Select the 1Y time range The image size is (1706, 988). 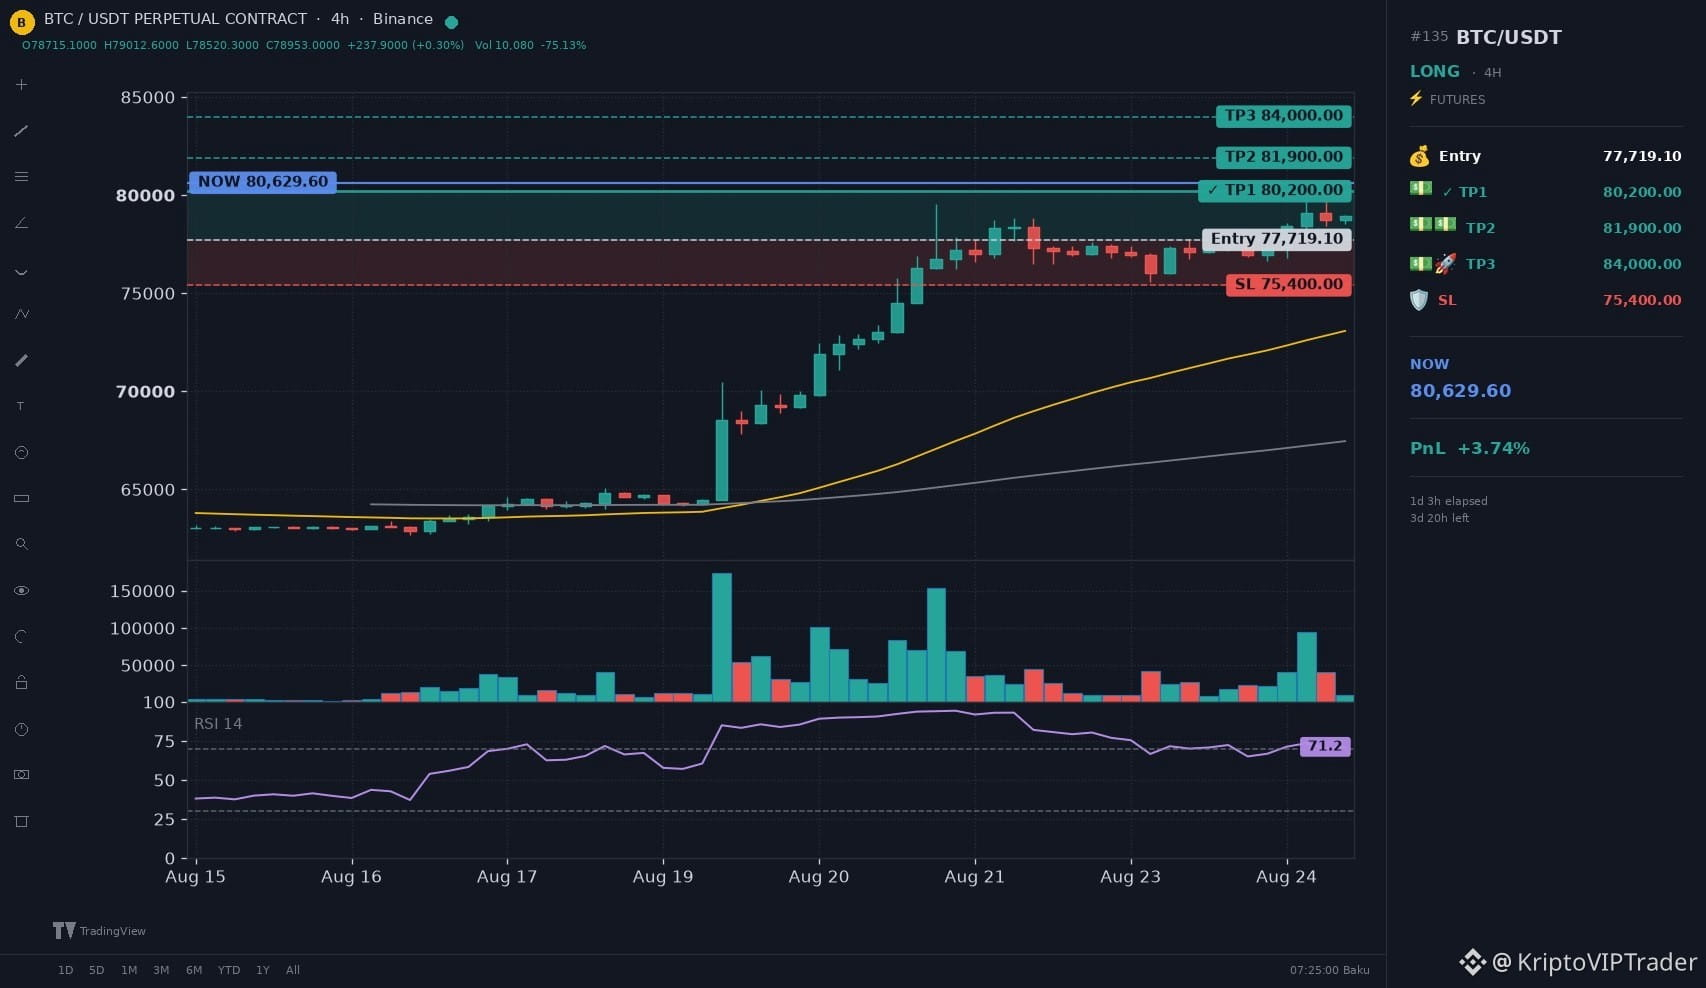[263, 970]
